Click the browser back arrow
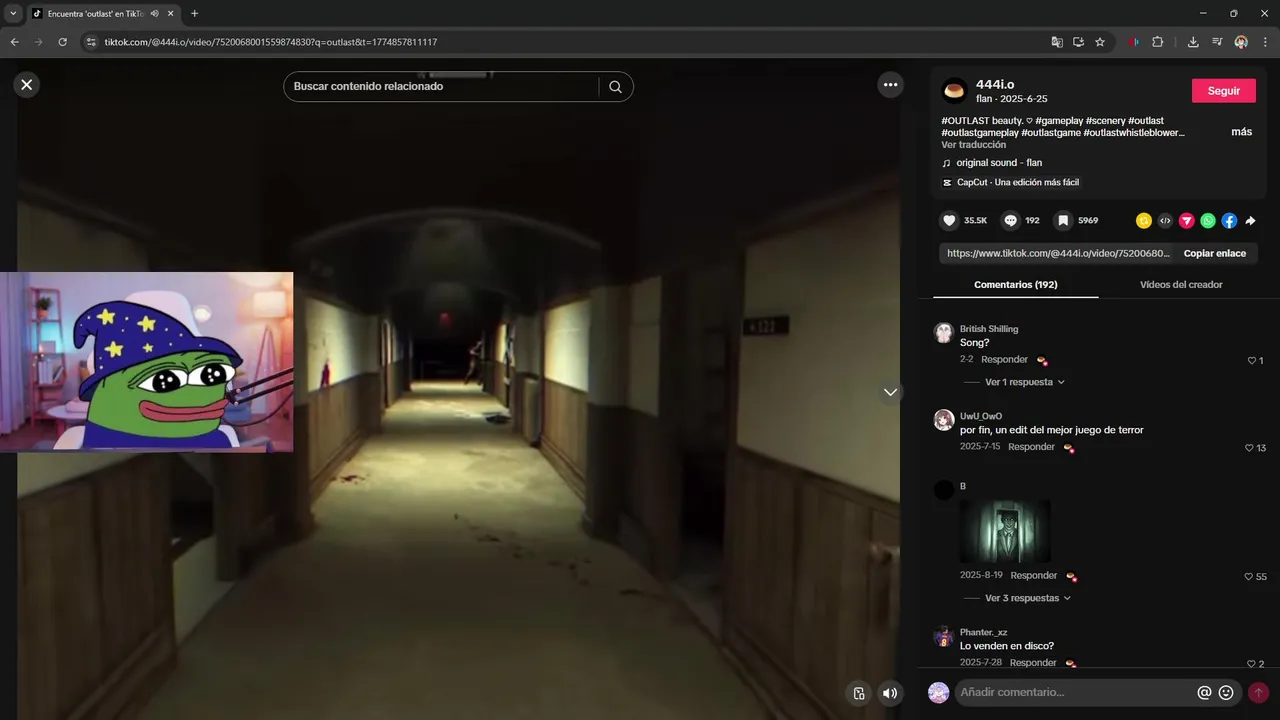Viewport: 1280px width, 720px height. click(14, 42)
